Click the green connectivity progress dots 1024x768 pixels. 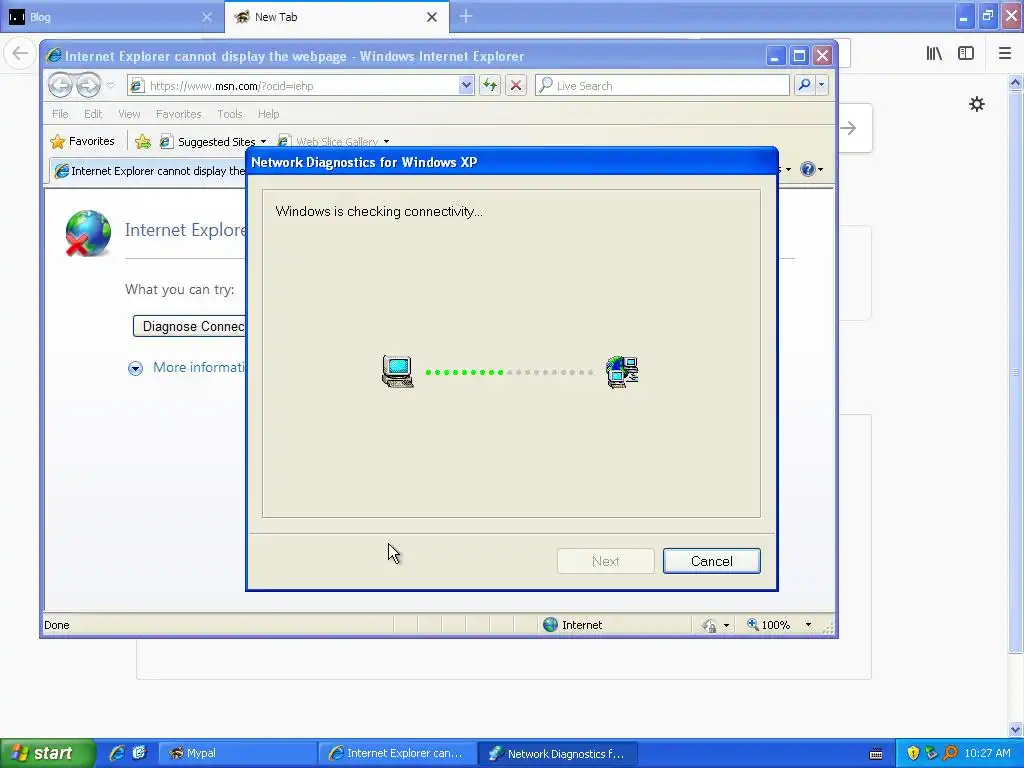tap(464, 372)
